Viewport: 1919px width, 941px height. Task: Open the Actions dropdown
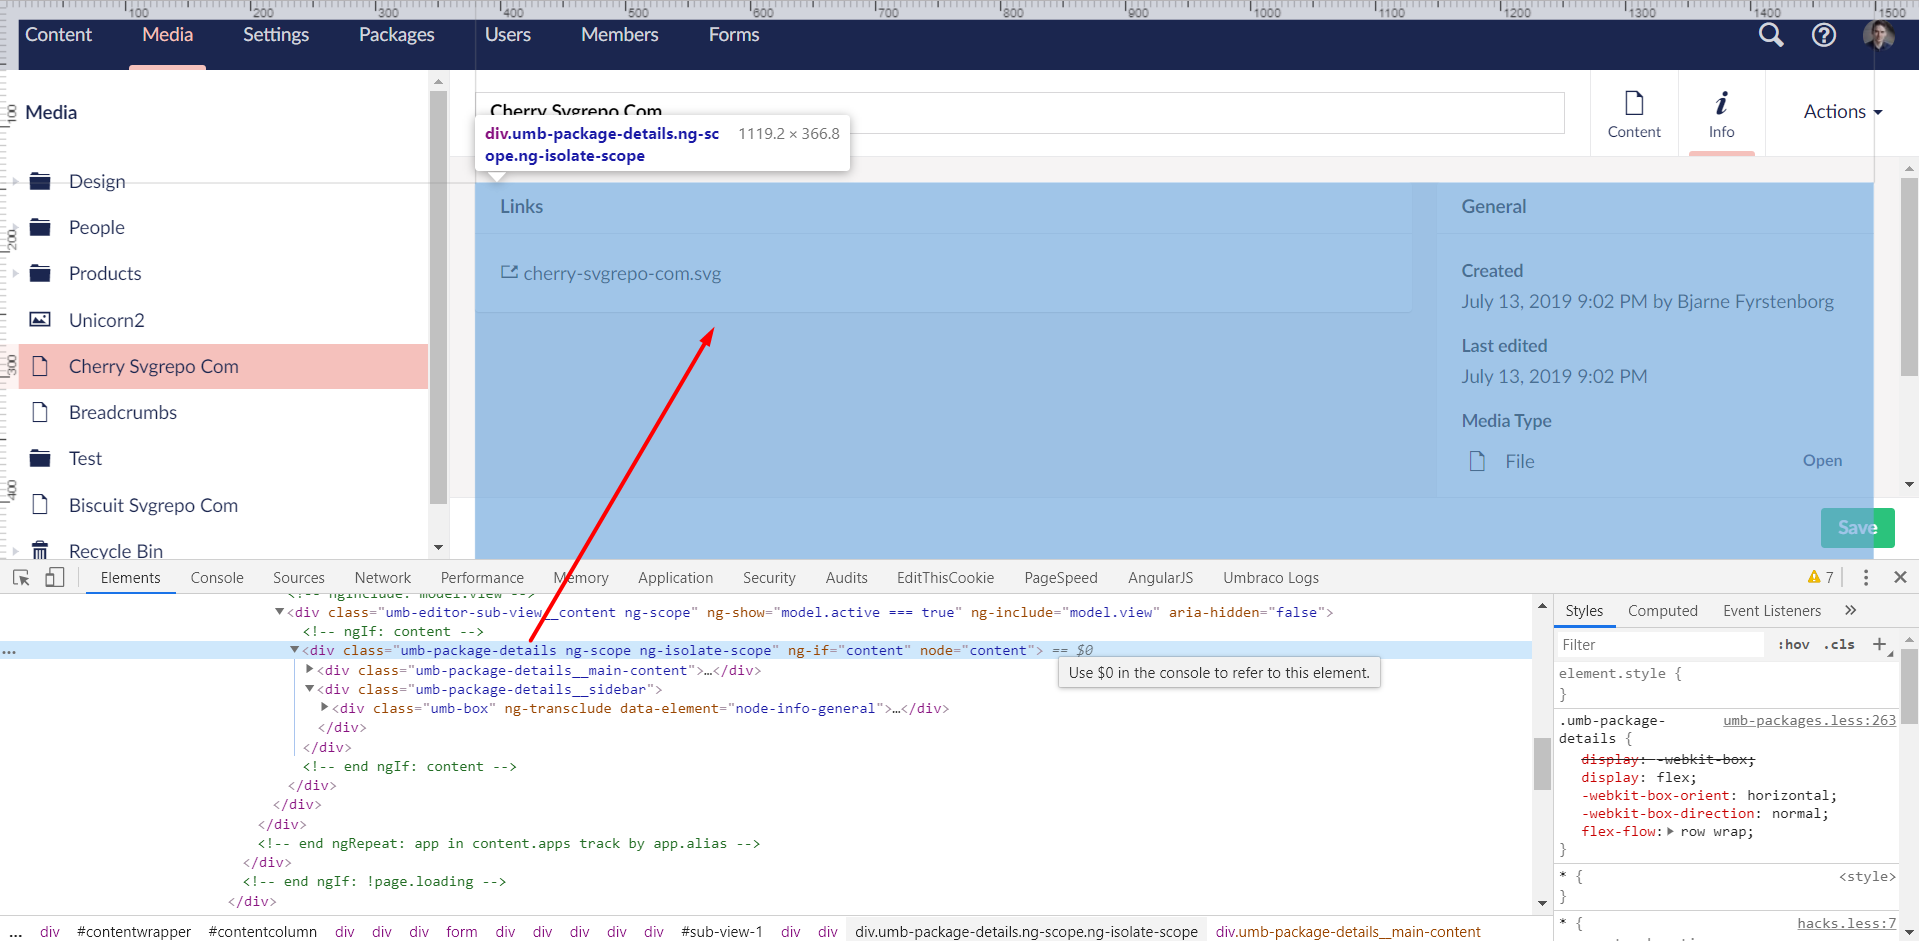[x=1841, y=112]
